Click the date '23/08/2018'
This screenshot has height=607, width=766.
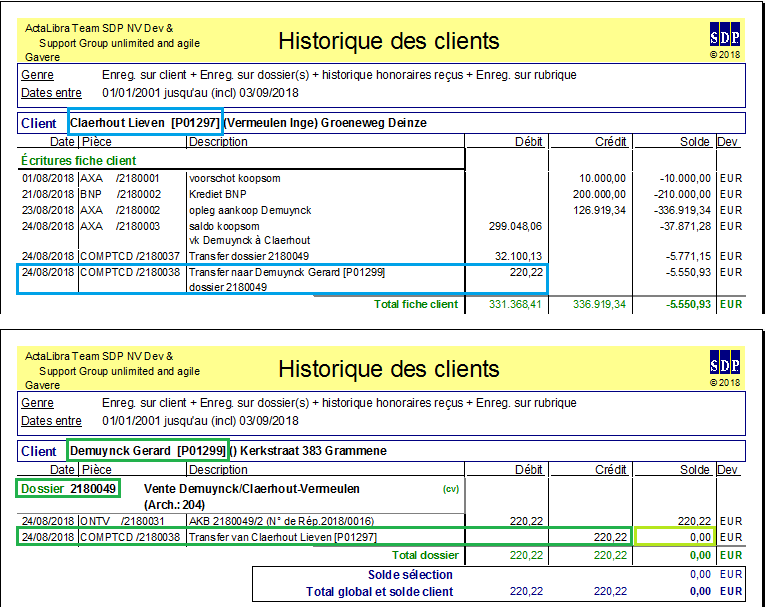[48, 210]
